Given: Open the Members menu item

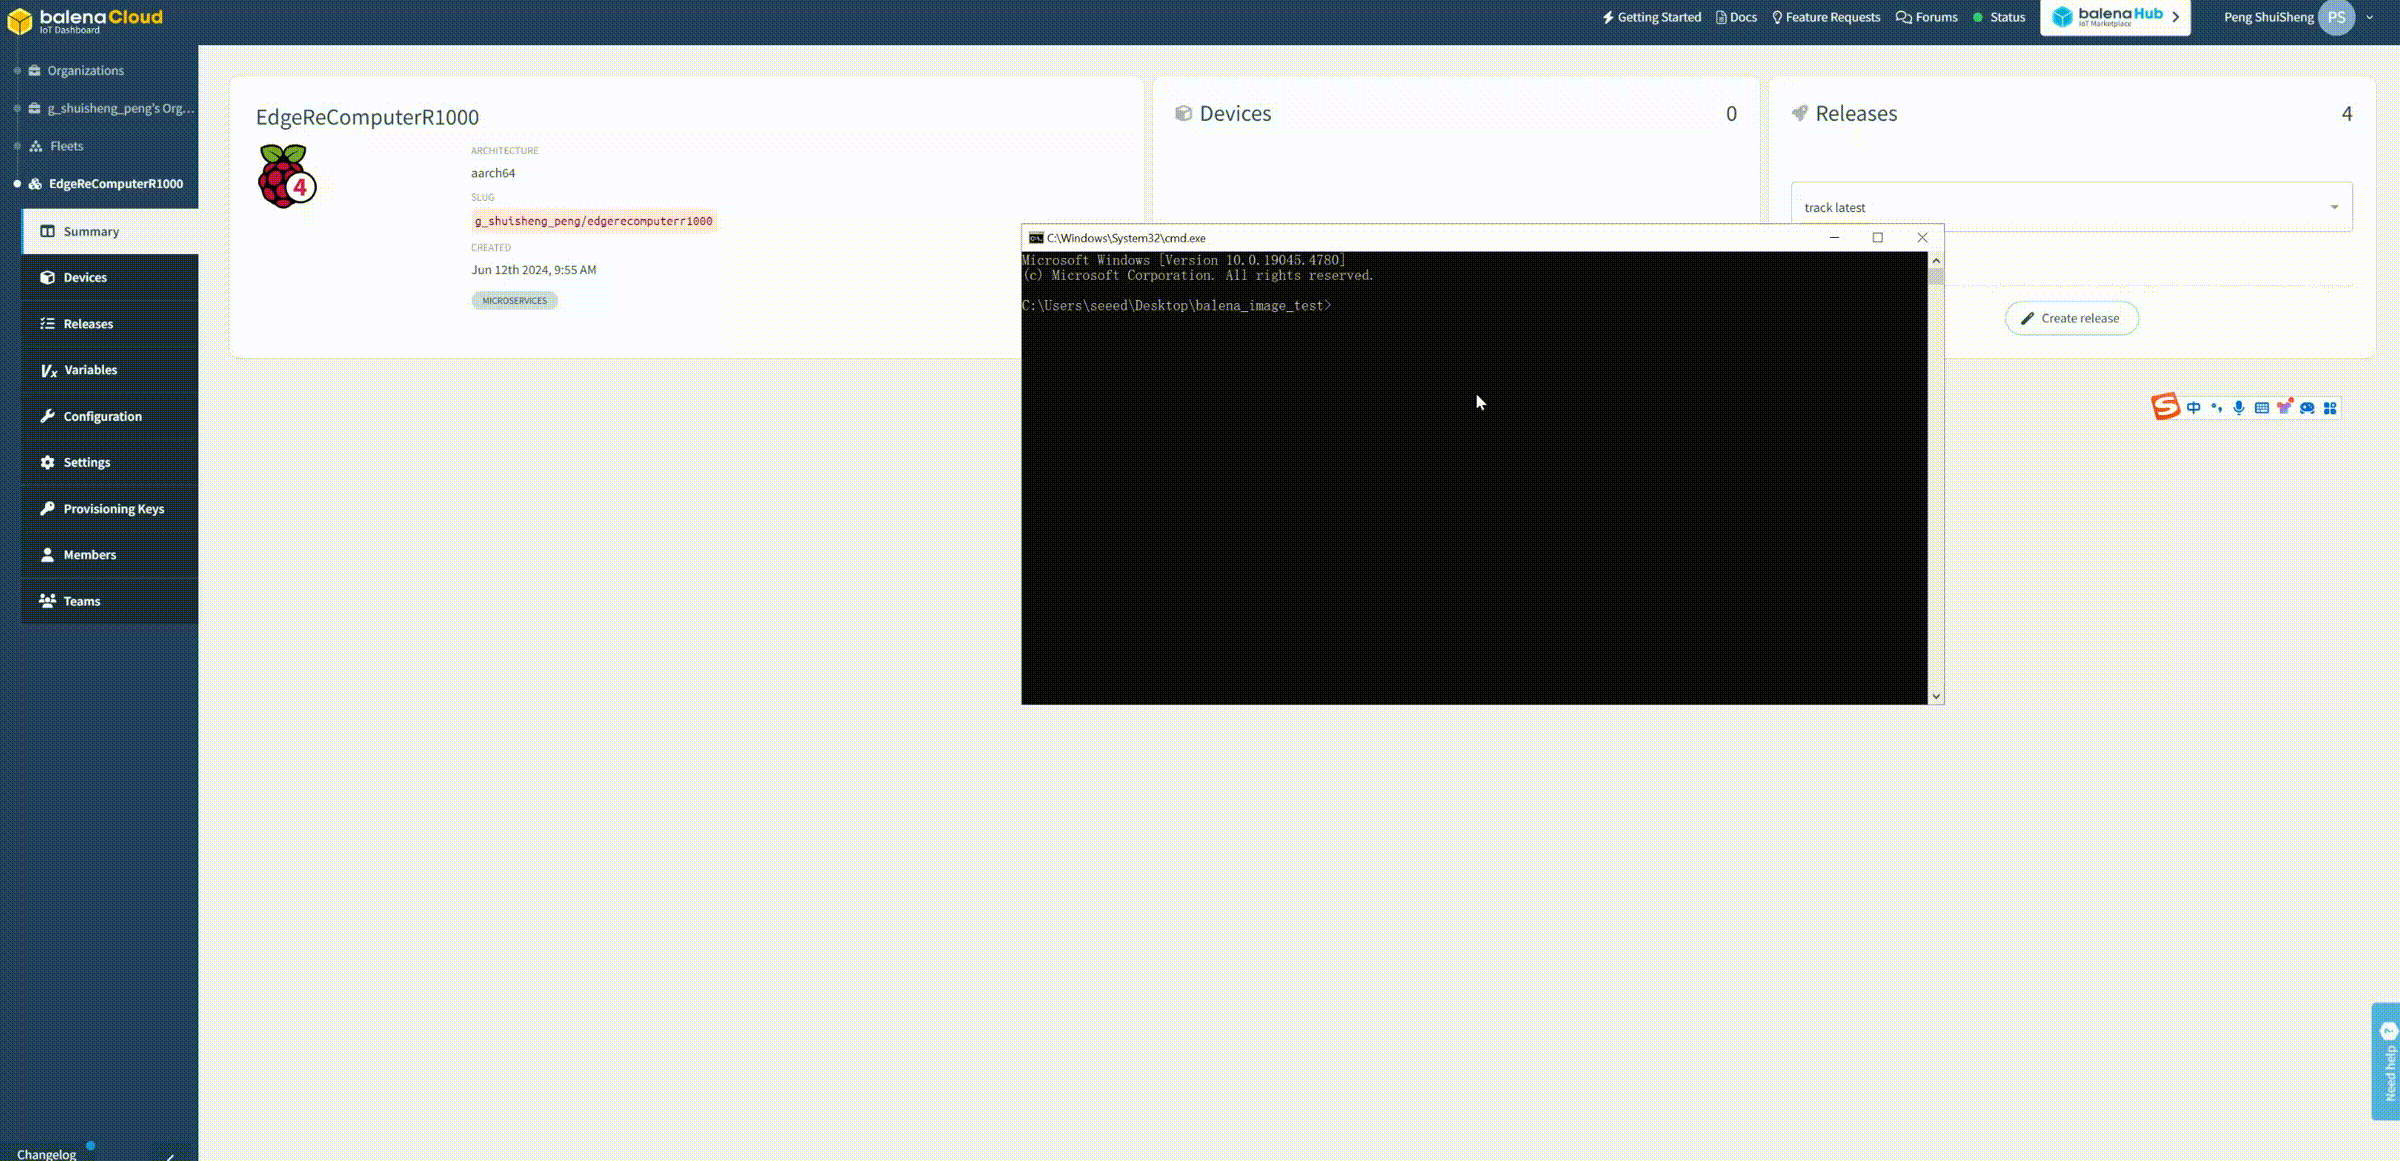Looking at the screenshot, I should [110, 555].
